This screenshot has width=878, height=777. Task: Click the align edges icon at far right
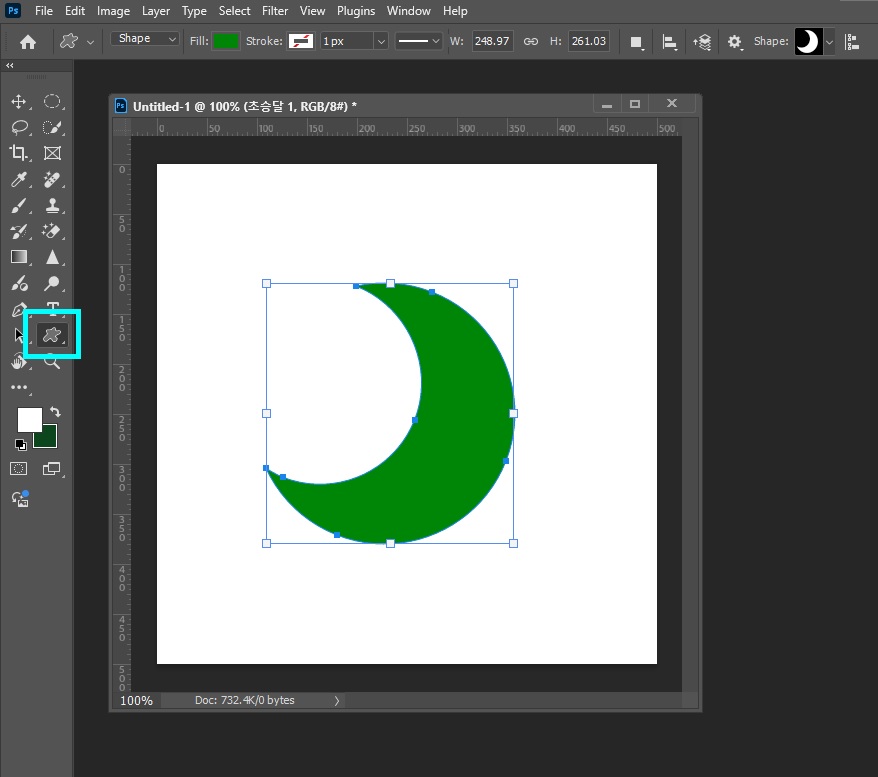pos(852,41)
